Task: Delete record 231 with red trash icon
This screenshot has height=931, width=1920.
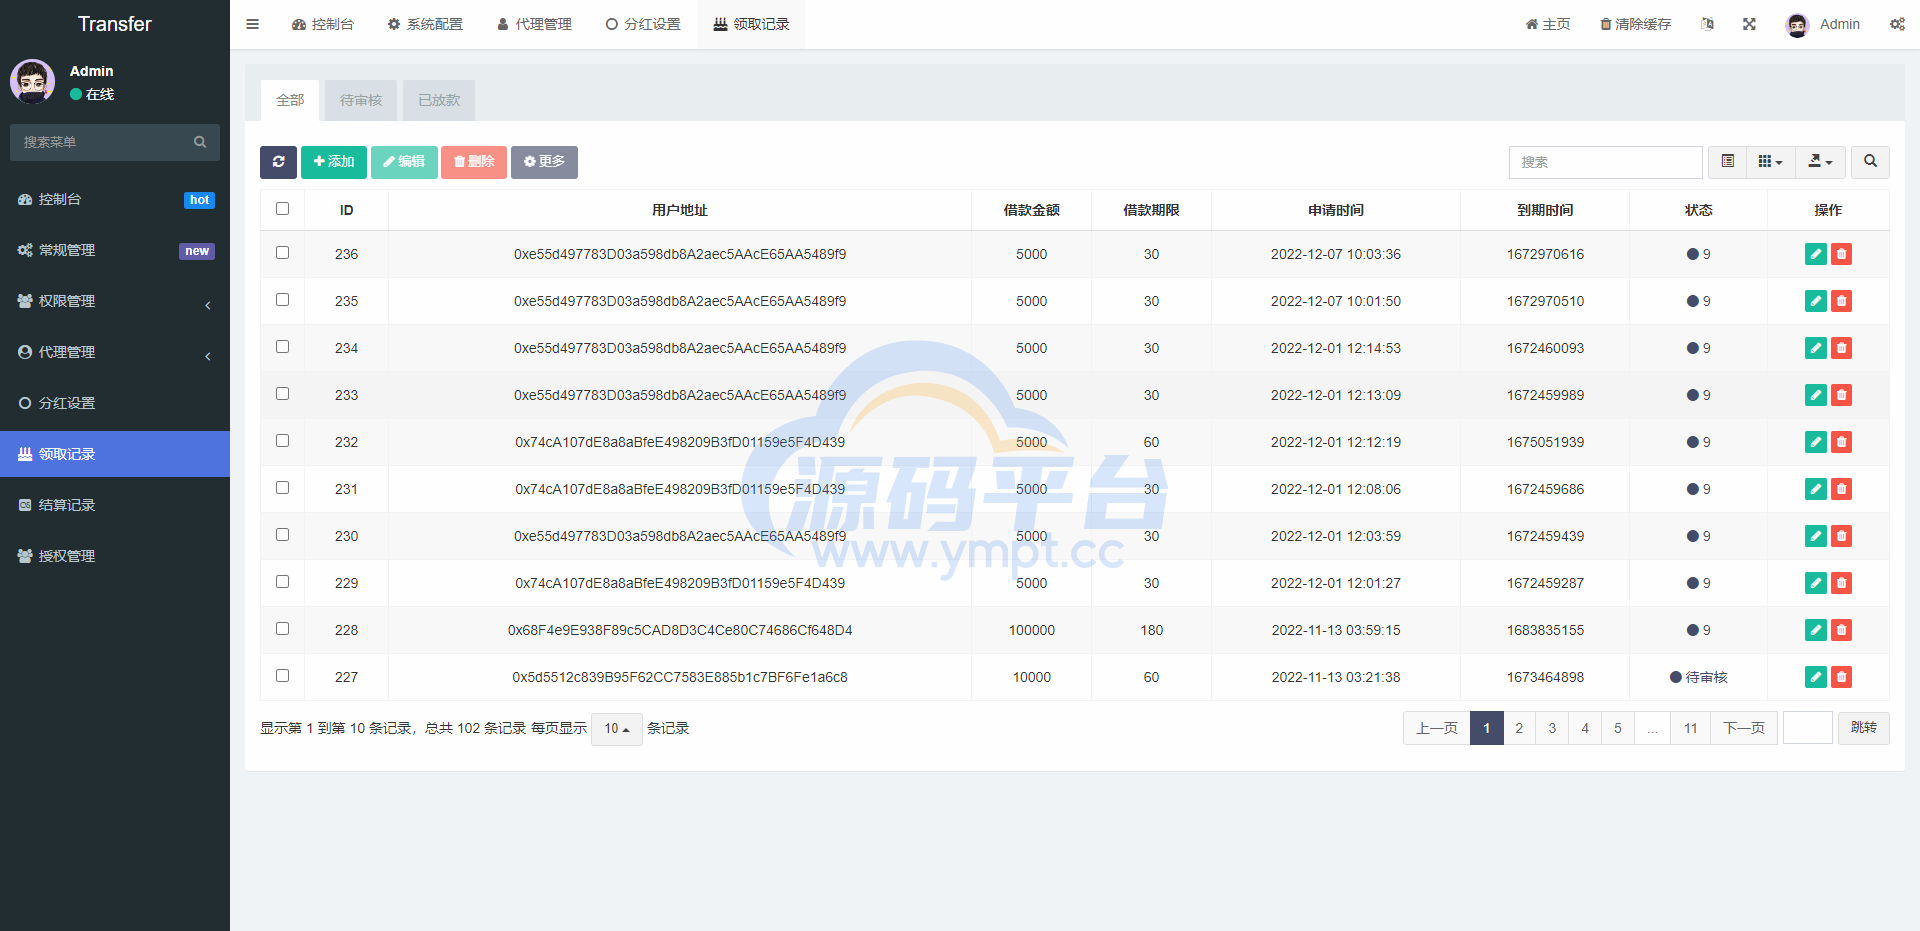Action: [x=1841, y=489]
